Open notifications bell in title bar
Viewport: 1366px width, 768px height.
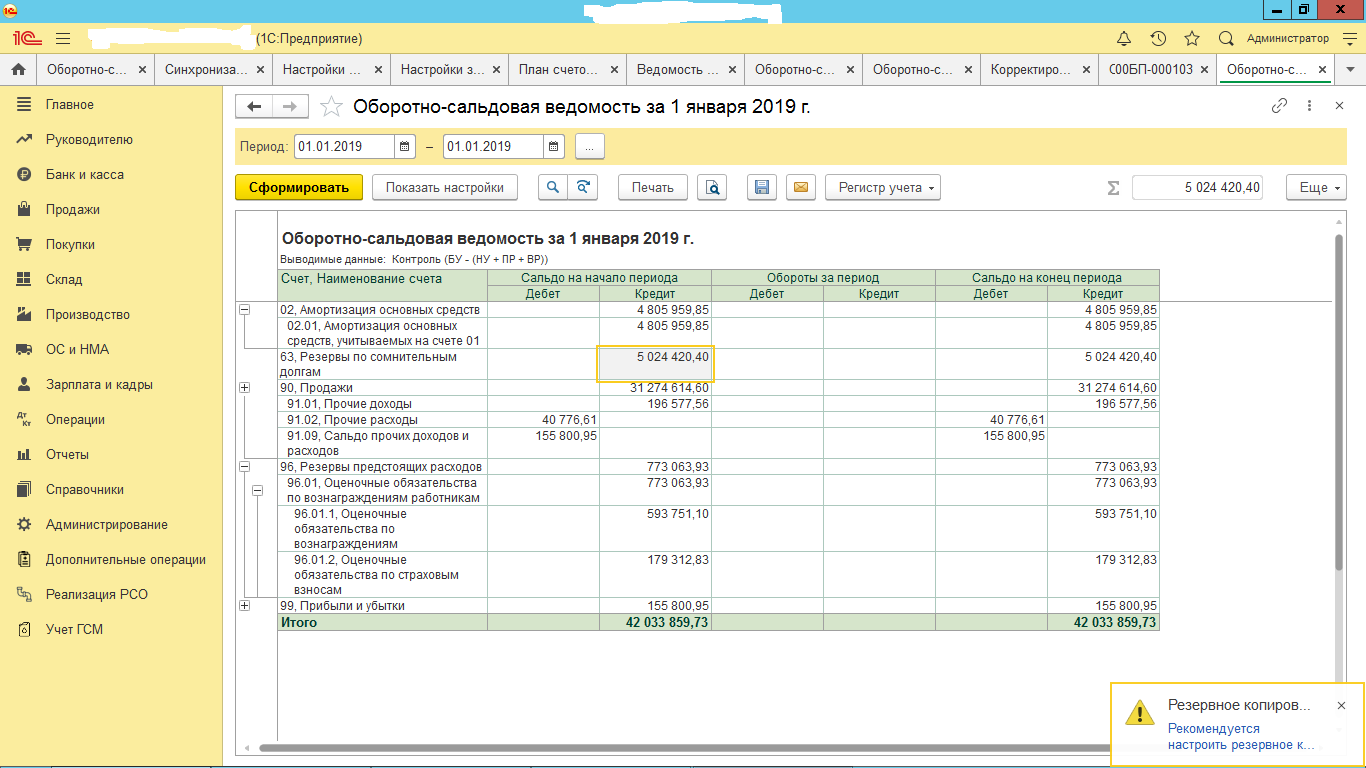[x=1123, y=38]
